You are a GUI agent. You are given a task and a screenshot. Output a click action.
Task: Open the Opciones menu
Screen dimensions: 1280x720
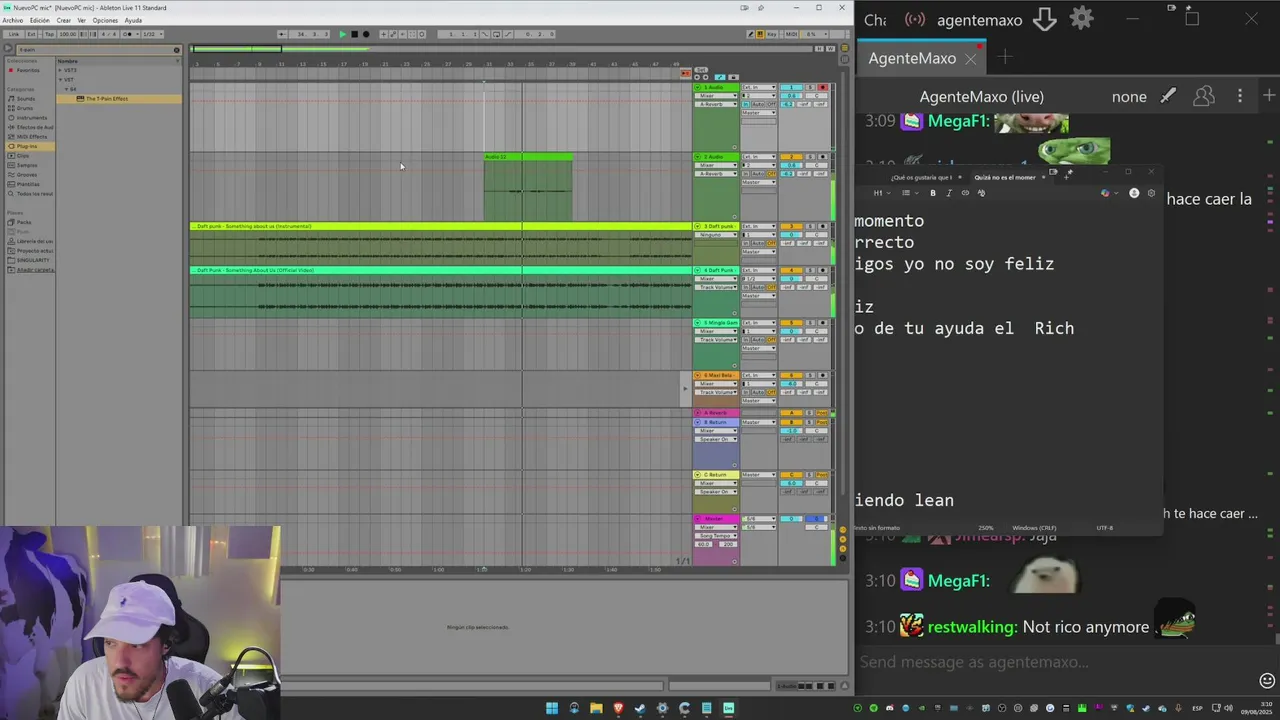105,20
